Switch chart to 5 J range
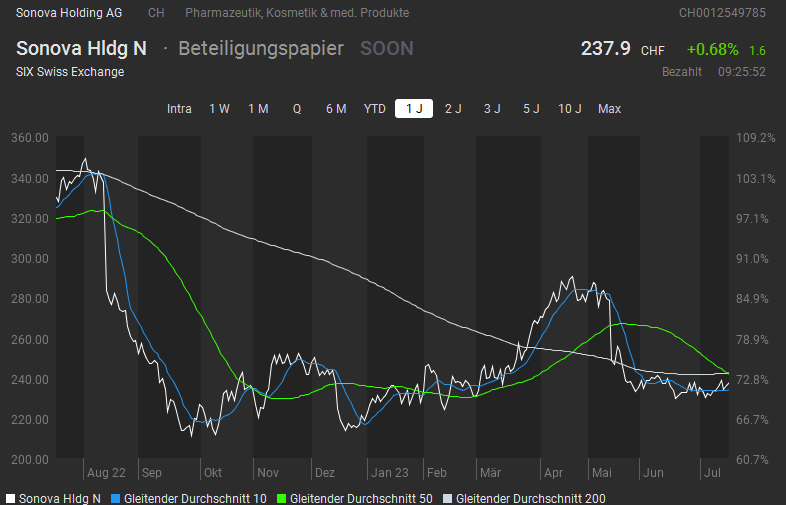 pyautogui.click(x=531, y=109)
